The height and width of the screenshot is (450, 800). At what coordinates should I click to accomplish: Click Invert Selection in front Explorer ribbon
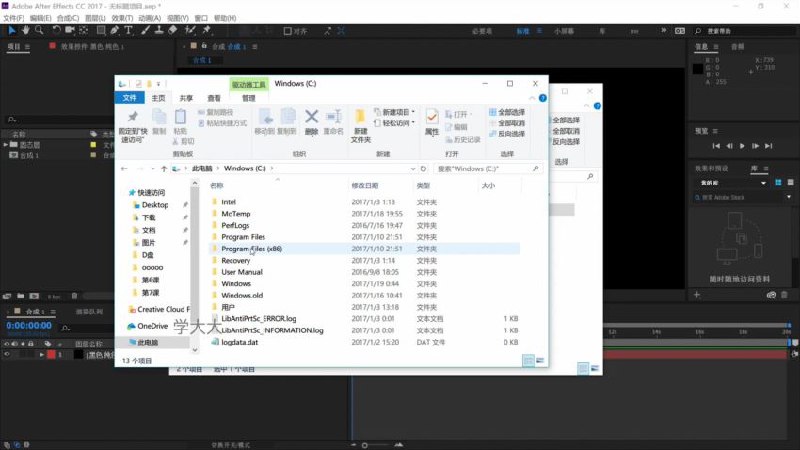coord(507,134)
